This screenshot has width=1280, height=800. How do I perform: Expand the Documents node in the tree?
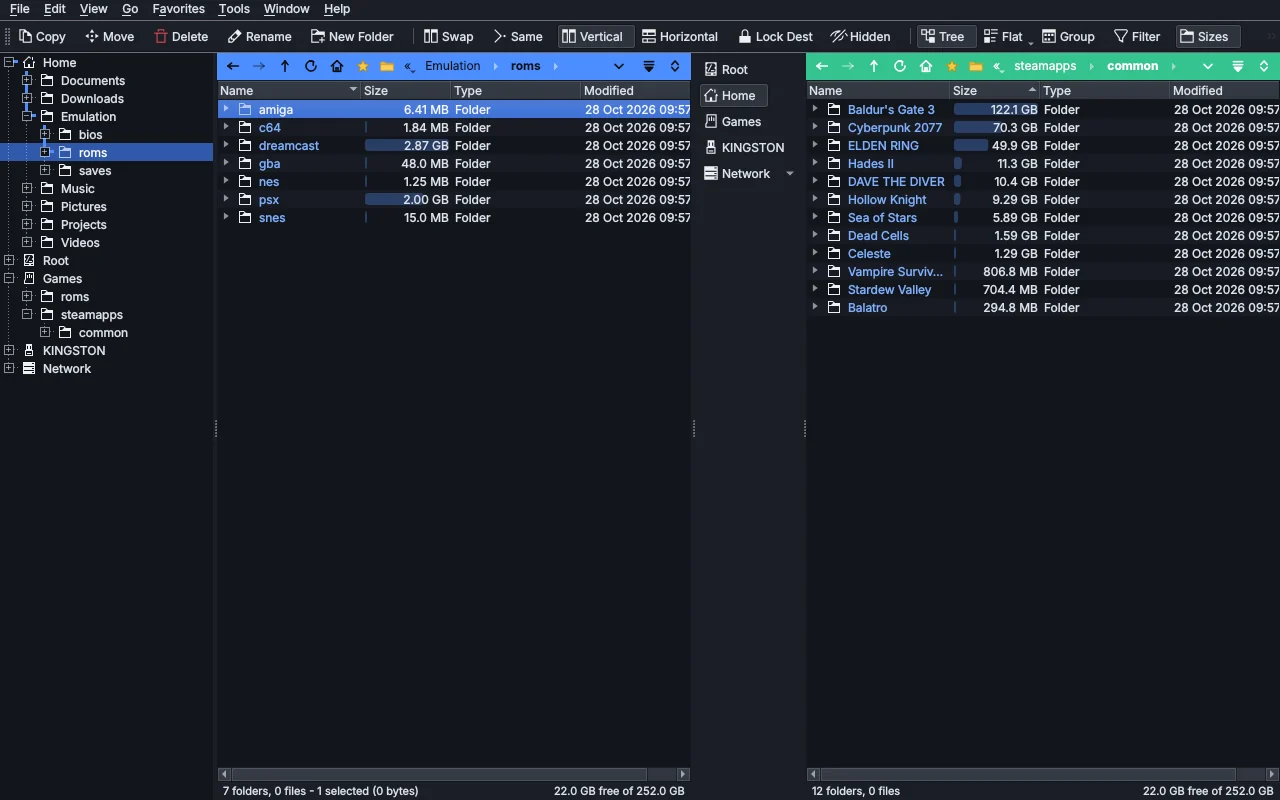coord(27,81)
